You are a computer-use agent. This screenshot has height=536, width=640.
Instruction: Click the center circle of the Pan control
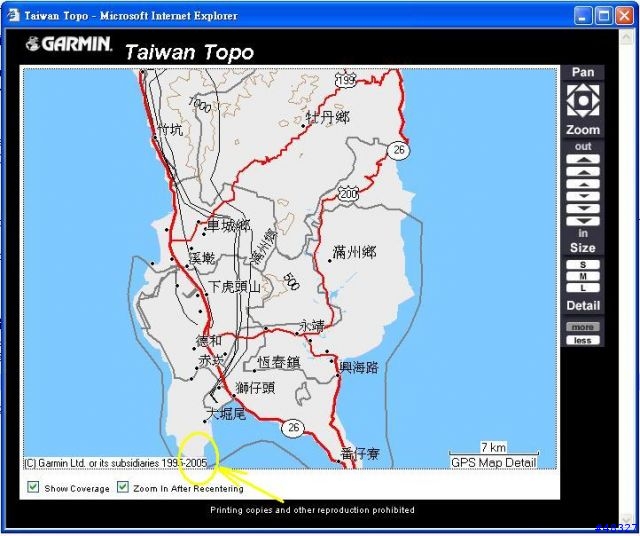pos(583,100)
